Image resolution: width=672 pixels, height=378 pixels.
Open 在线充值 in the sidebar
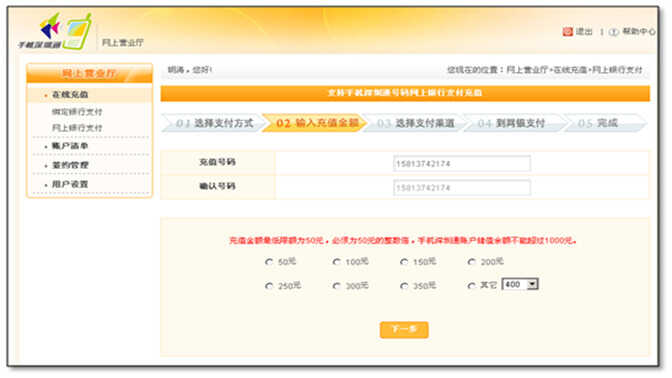tap(70, 95)
